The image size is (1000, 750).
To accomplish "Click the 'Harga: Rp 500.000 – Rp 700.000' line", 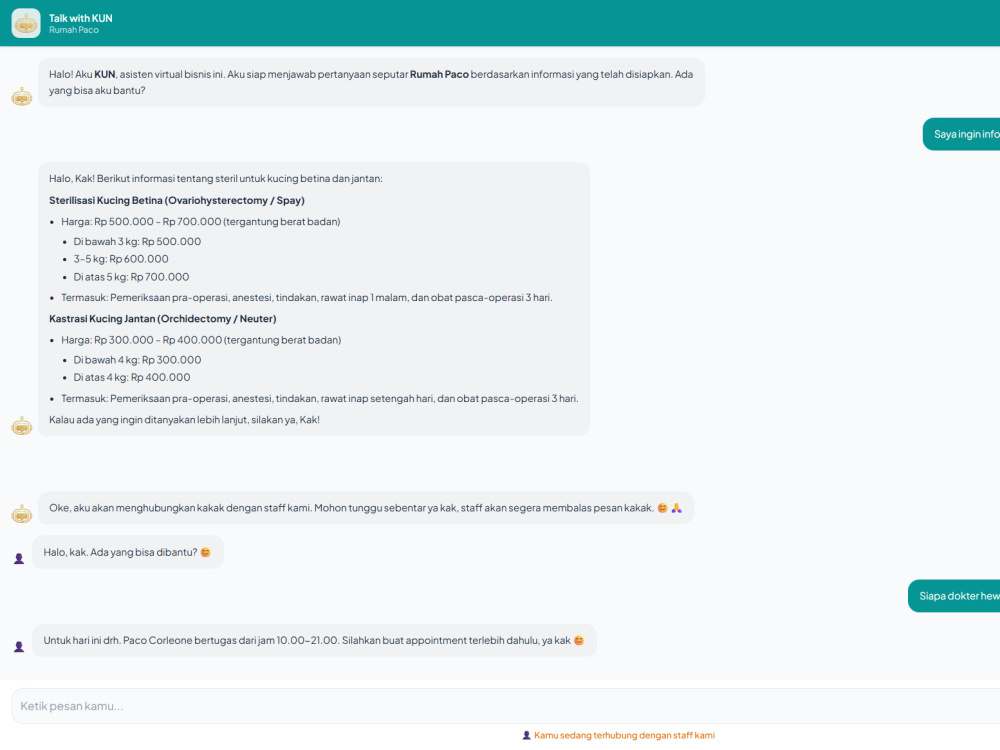I will point(201,222).
